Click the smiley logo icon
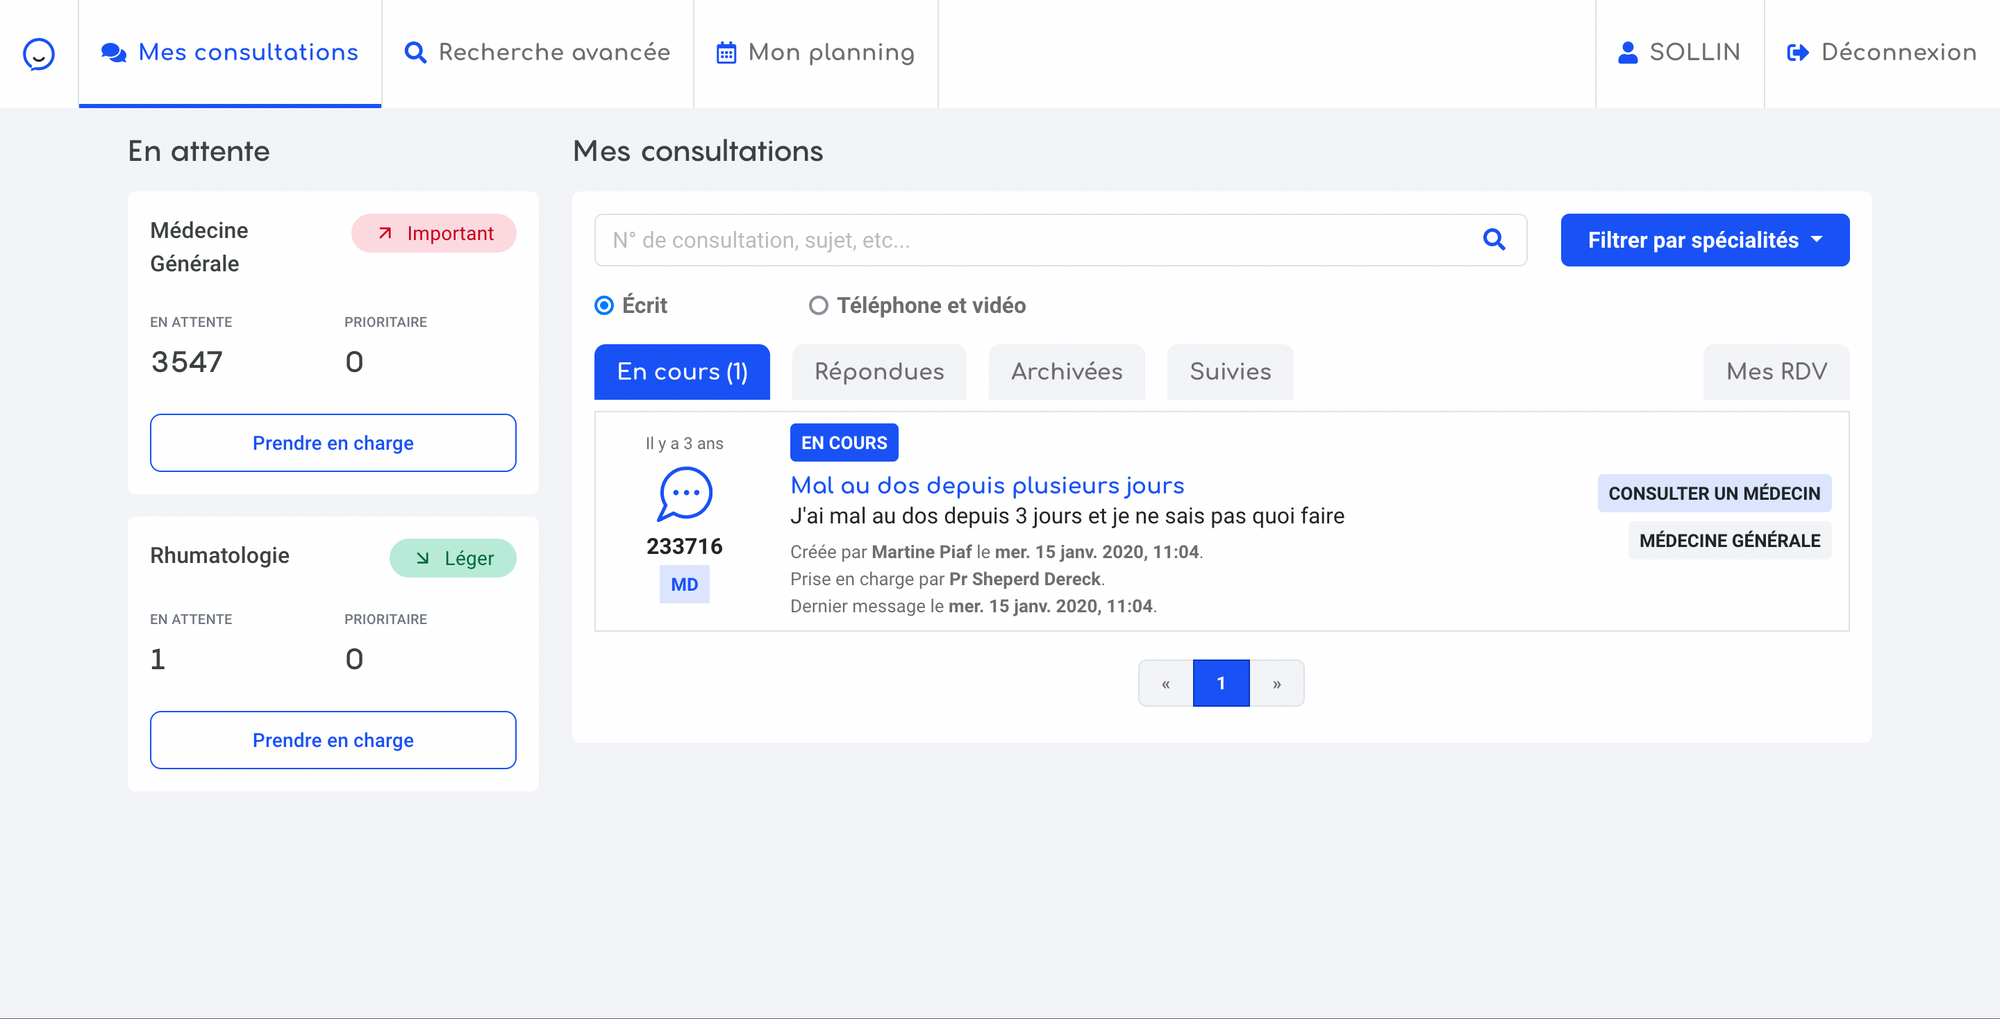The image size is (2000, 1019). coord(39,54)
